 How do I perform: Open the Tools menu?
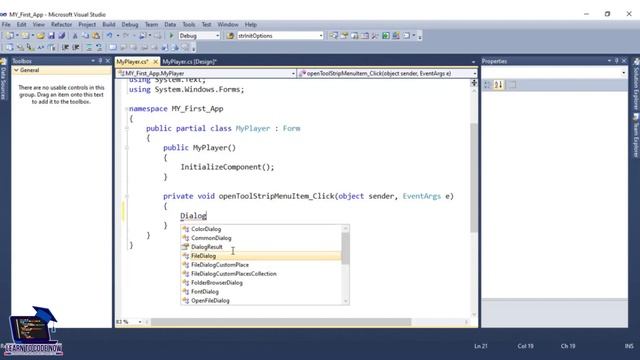point(189,24)
